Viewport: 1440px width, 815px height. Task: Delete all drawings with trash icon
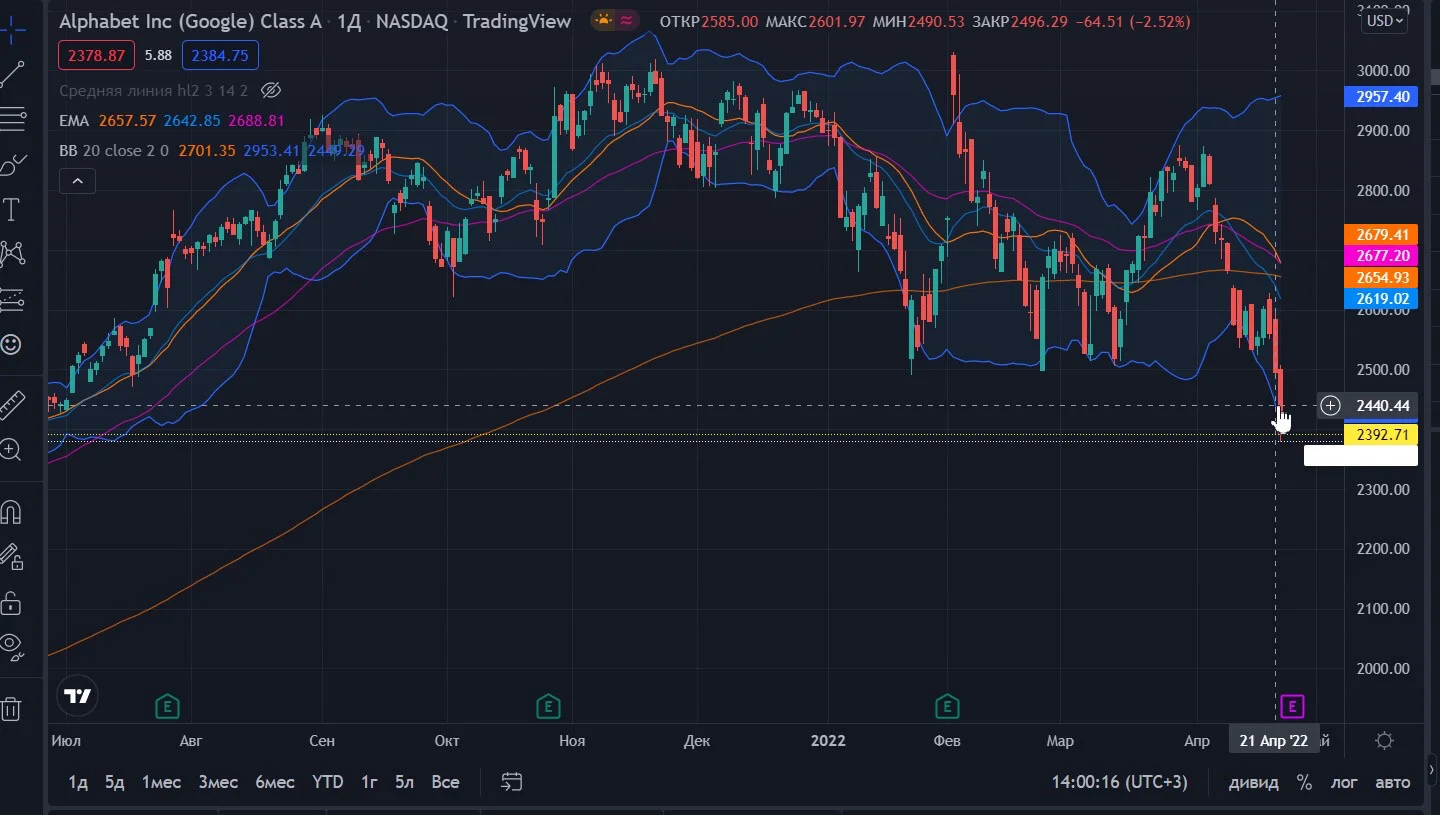coord(11,709)
